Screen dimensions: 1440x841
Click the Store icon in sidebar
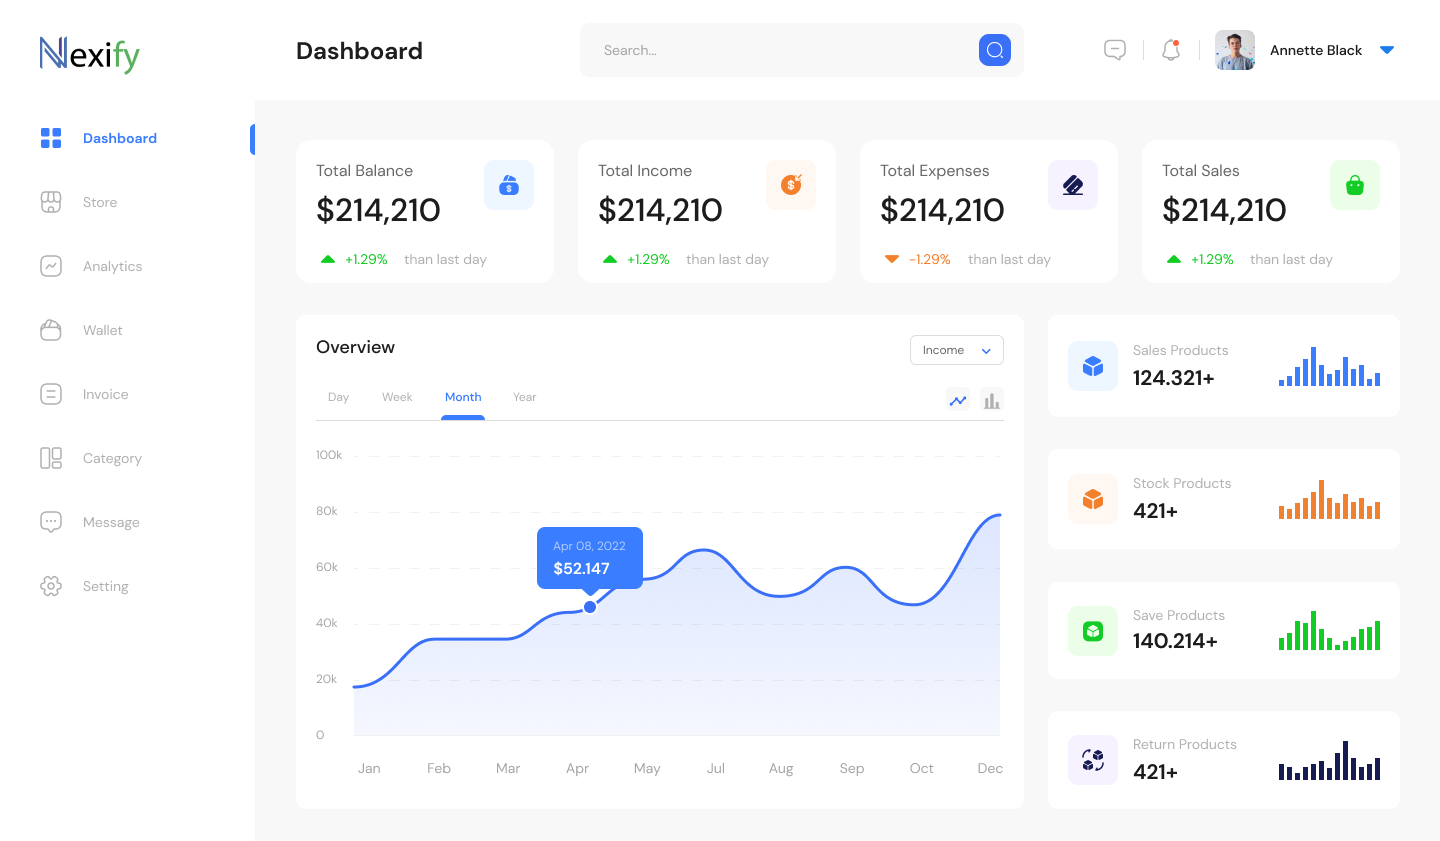51,202
